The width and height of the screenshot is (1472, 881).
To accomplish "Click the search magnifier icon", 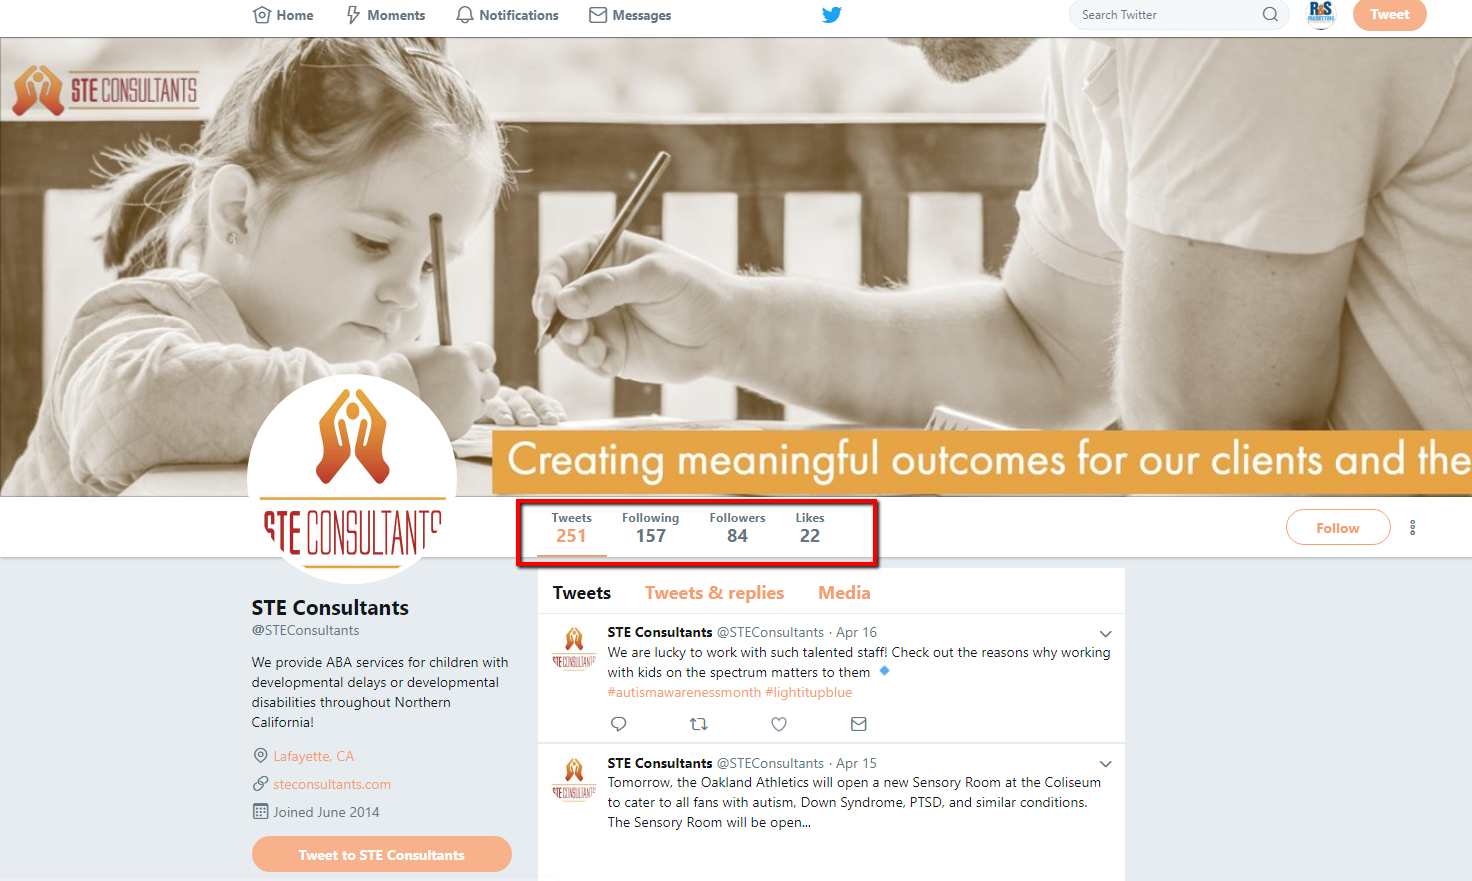I will point(1270,15).
